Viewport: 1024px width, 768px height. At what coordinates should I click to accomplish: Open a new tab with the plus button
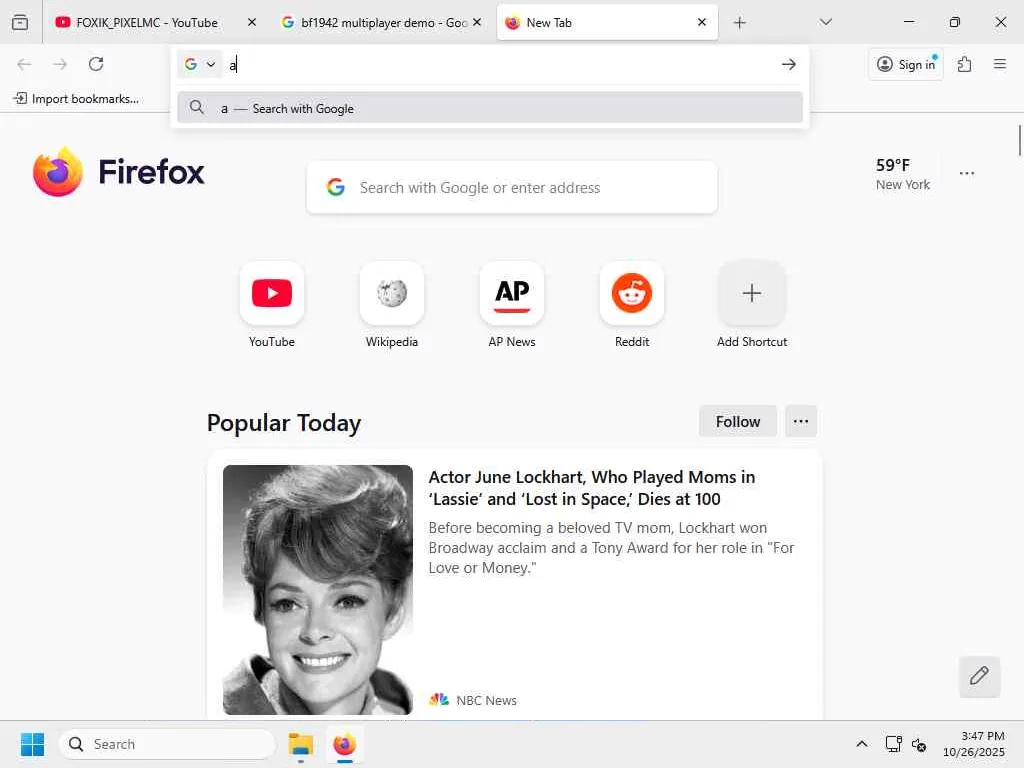(739, 23)
